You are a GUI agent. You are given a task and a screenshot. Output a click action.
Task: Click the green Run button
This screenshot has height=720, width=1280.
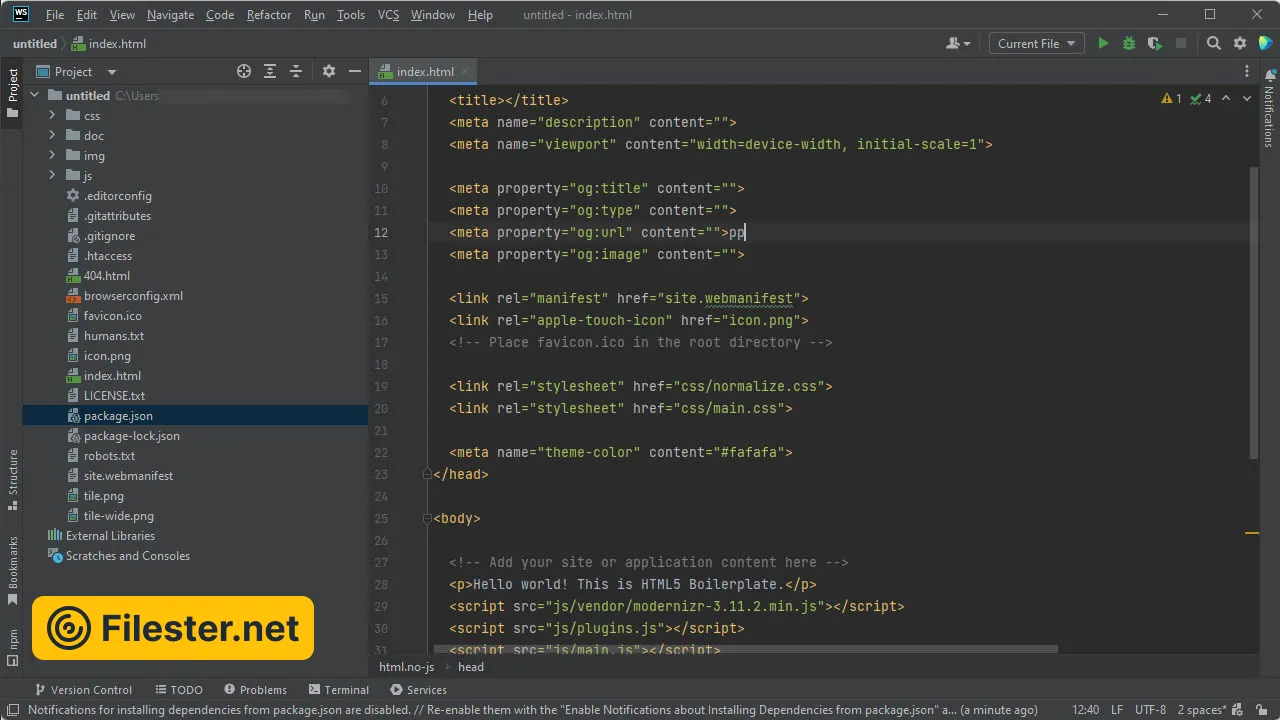(x=1103, y=43)
